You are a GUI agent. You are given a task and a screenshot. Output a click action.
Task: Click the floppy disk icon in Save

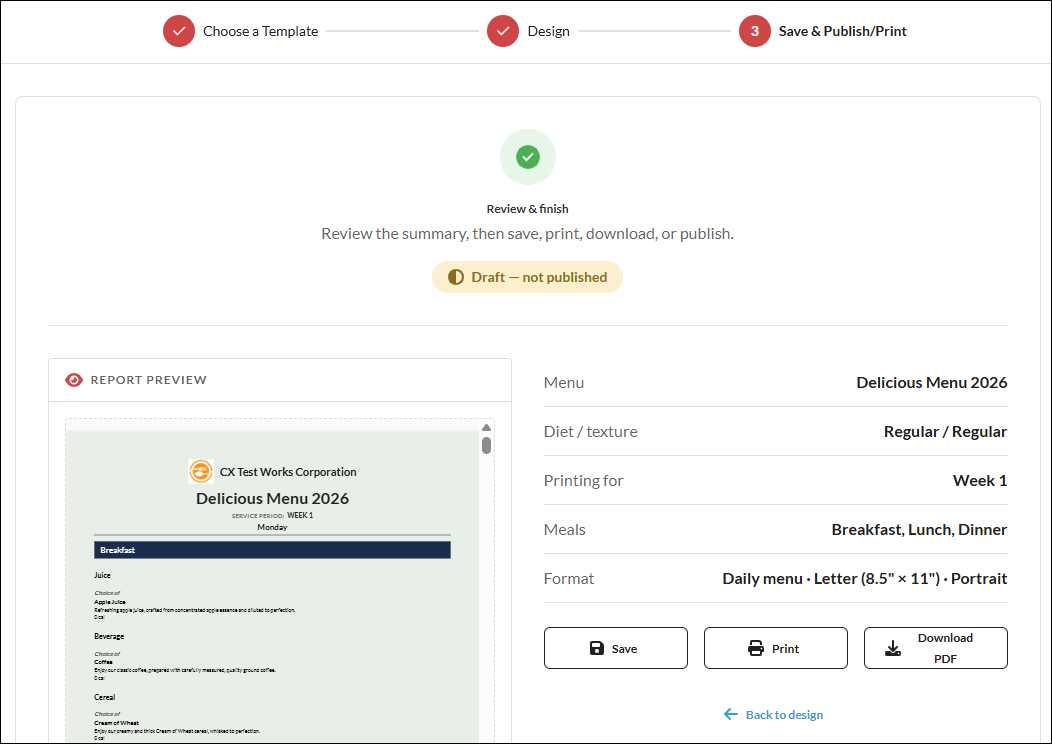596,648
